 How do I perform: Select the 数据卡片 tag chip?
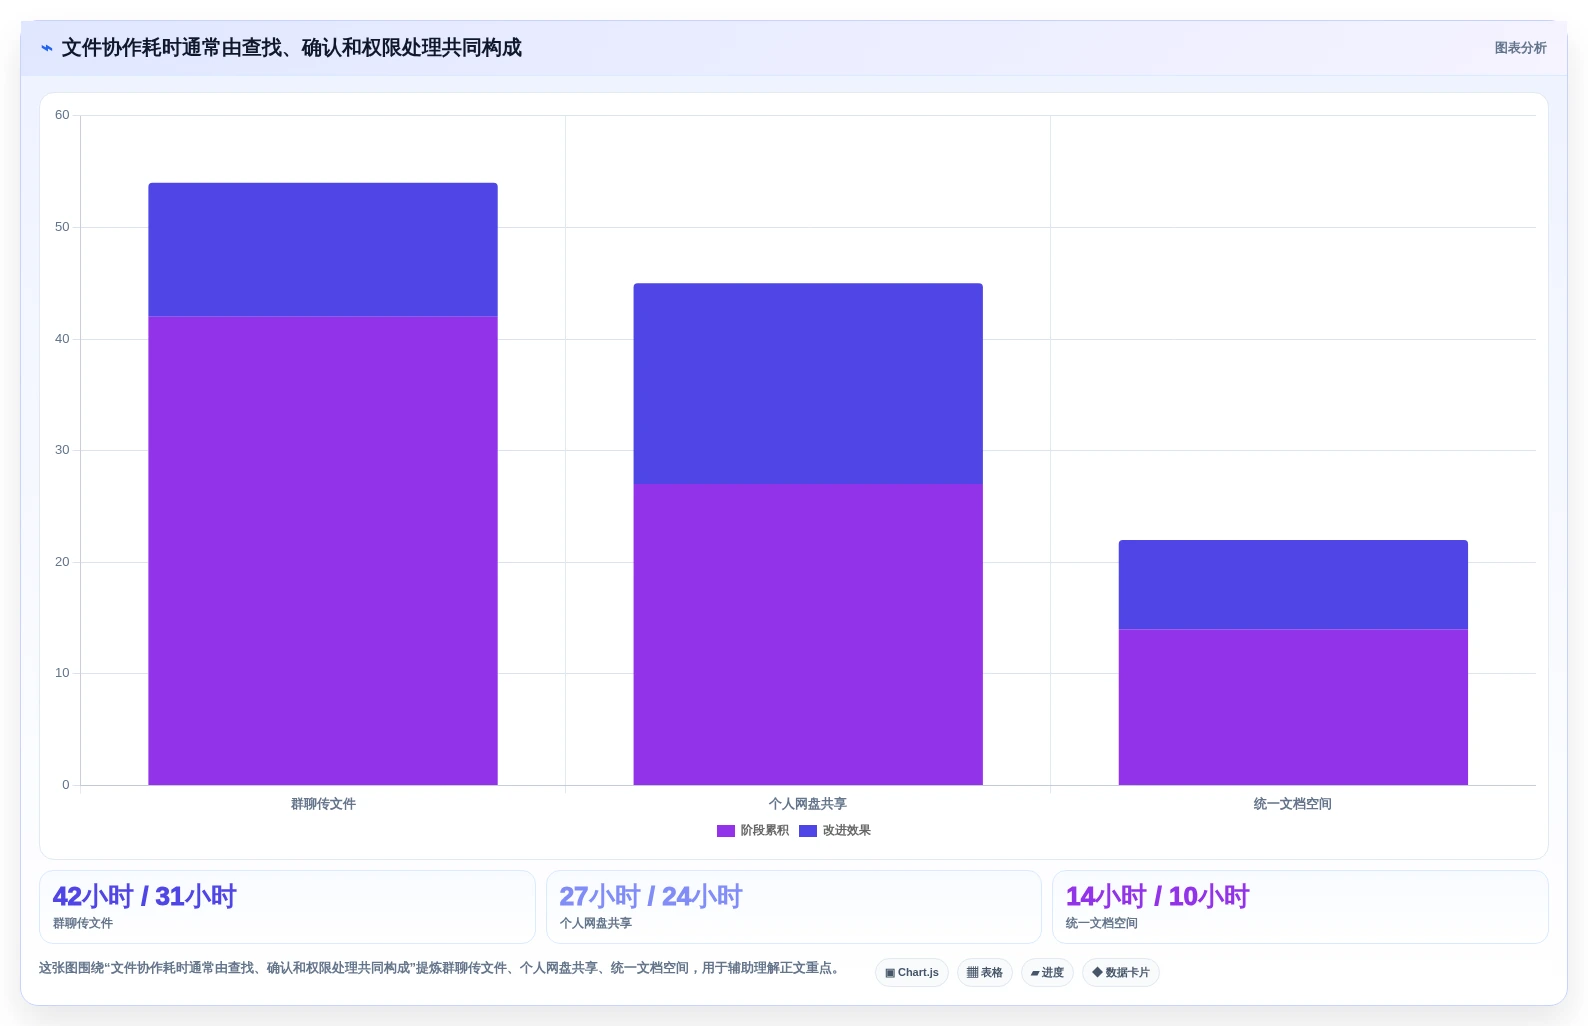tap(1121, 972)
